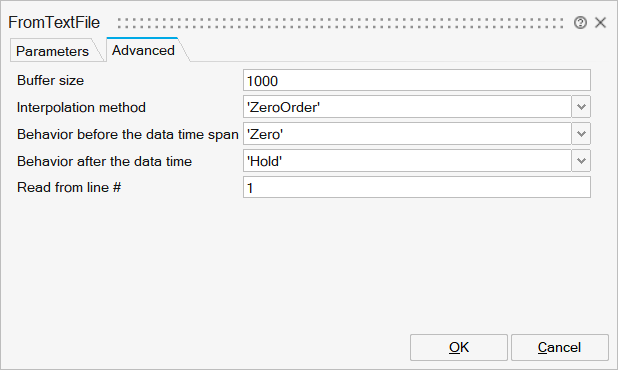Click the Read from line # label
Image resolution: width=618 pixels, height=370 pixels.
pyautogui.click(x=69, y=187)
